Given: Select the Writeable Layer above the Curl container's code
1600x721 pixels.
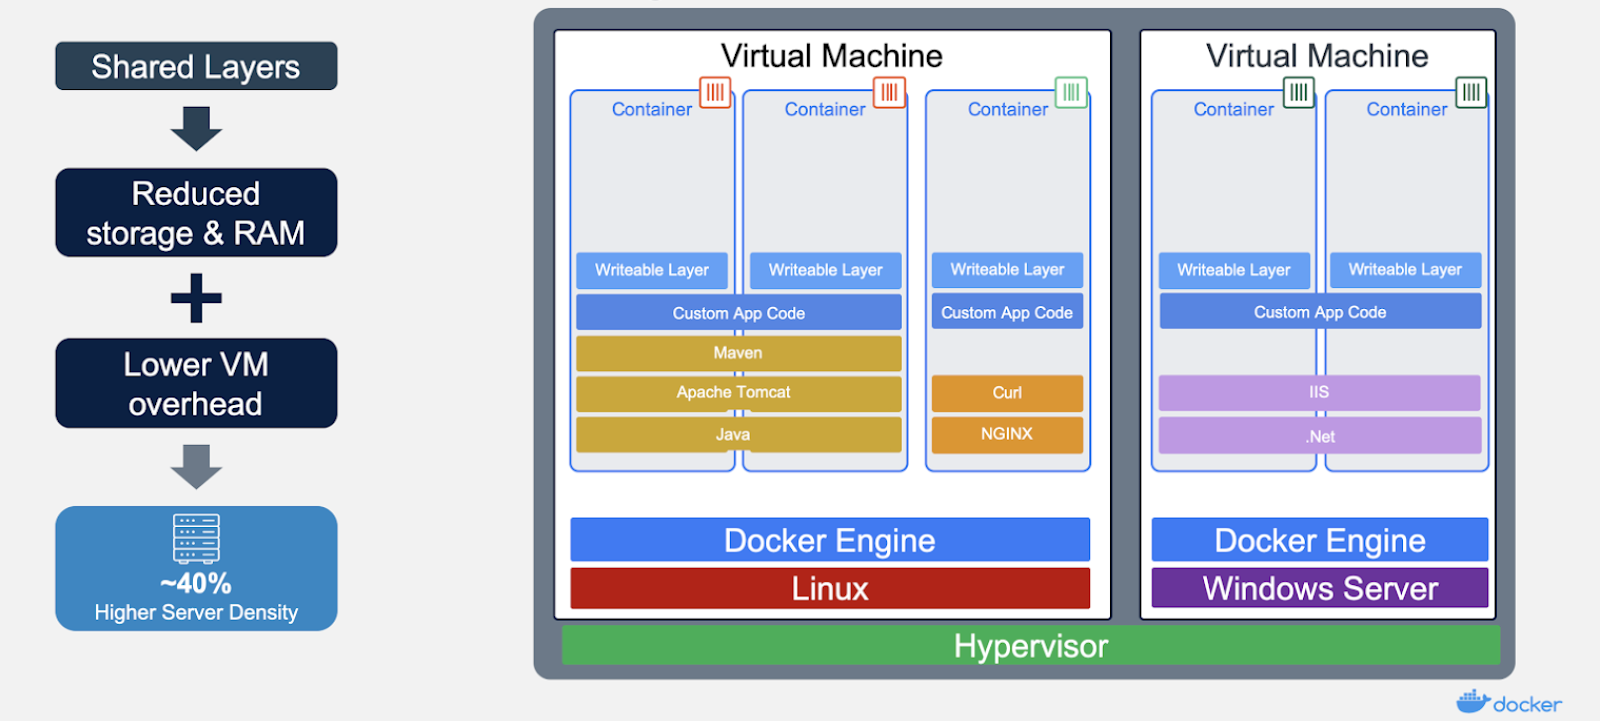Looking at the screenshot, I should click(x=1007, y=269).
